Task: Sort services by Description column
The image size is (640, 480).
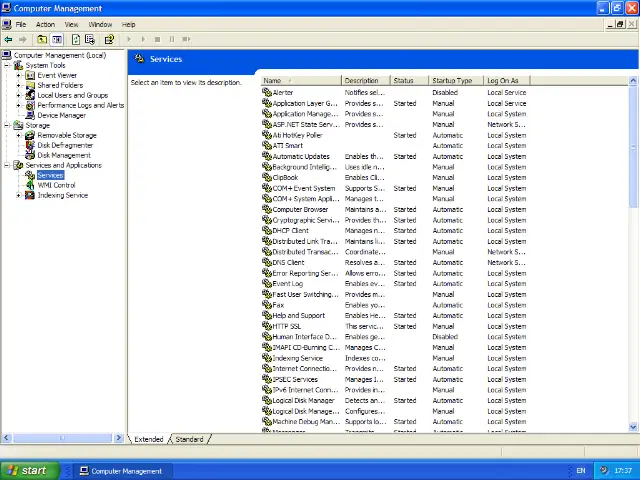Action: (366, 80)
